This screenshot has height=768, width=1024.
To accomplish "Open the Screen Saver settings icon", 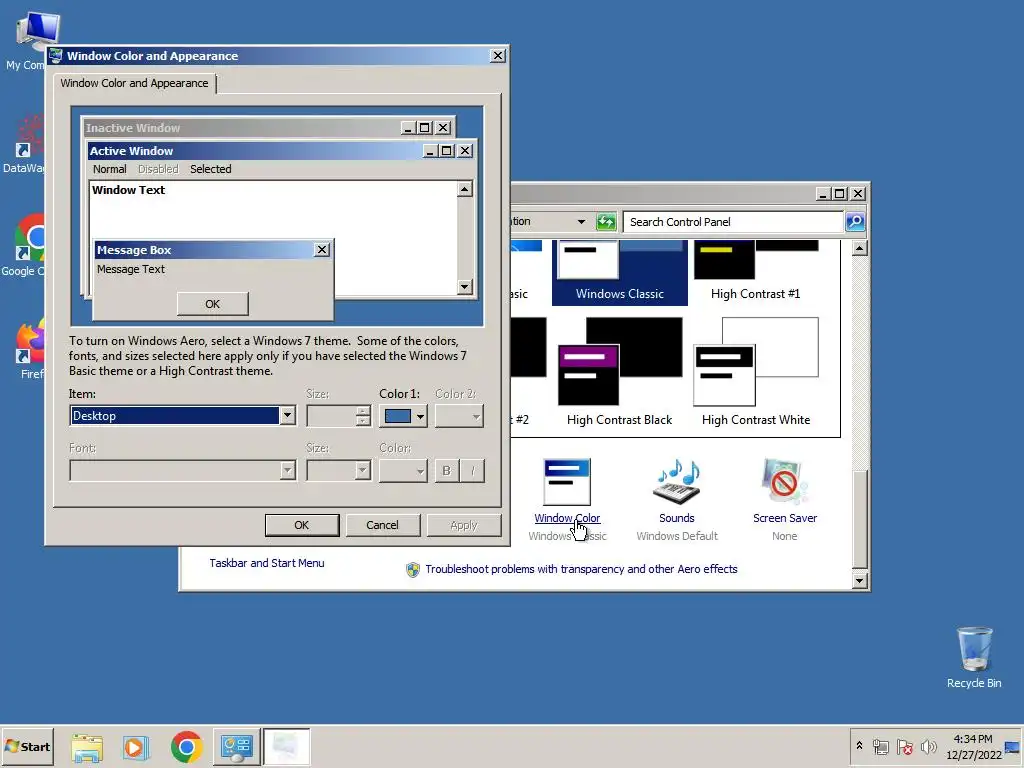I will (784, 482).
